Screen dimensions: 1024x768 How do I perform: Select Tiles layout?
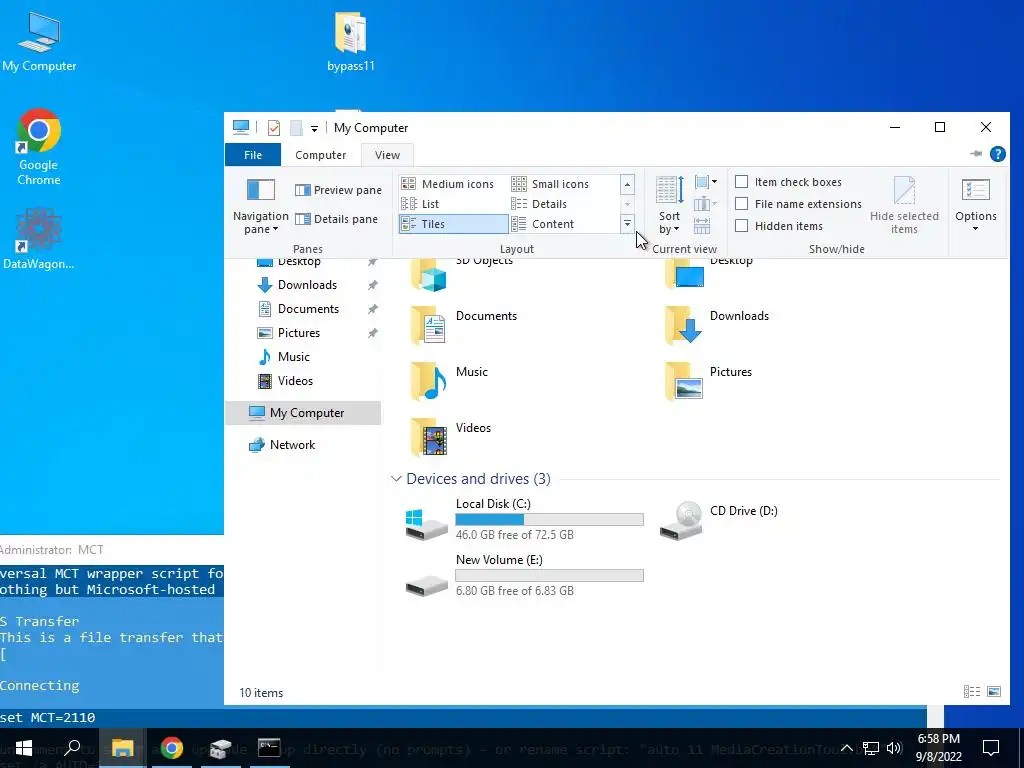(453, 224)
